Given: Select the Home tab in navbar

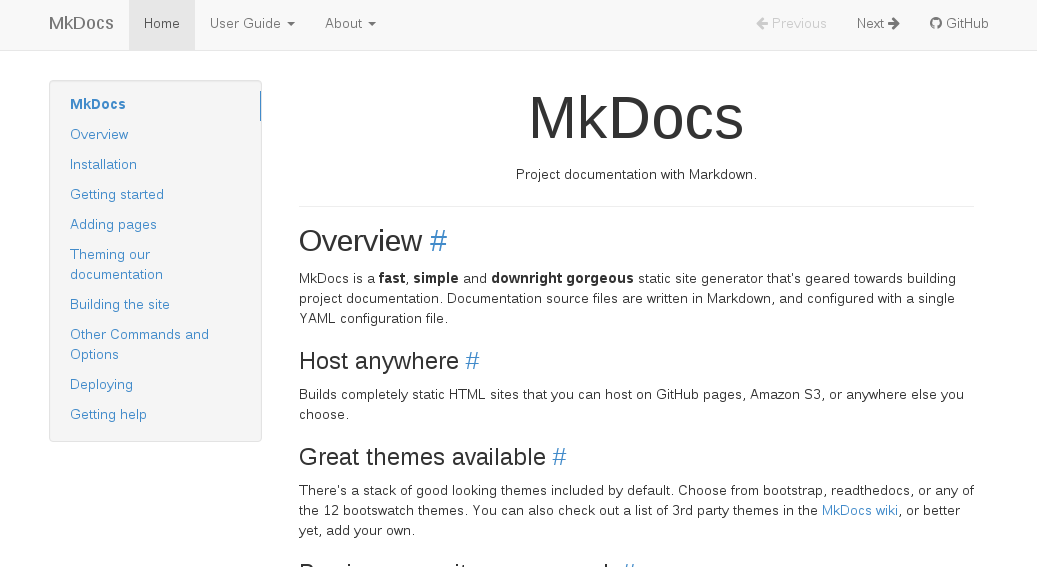Looking at the screenshot, I should 161,24.
